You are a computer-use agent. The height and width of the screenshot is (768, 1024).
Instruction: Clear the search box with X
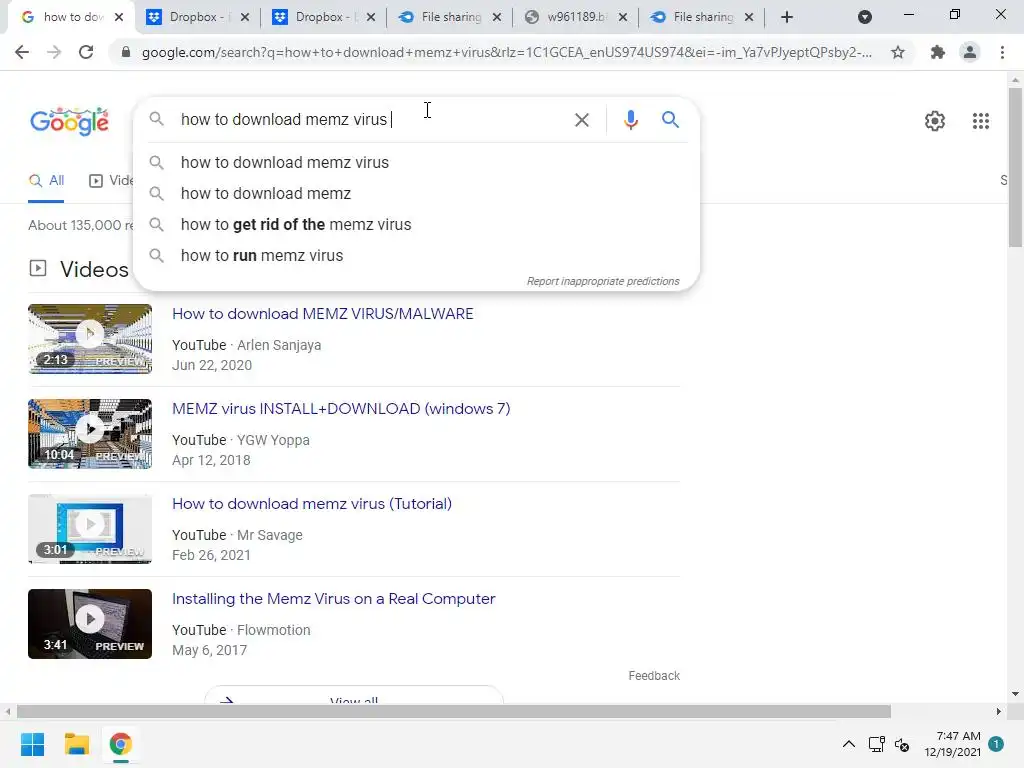581,120
